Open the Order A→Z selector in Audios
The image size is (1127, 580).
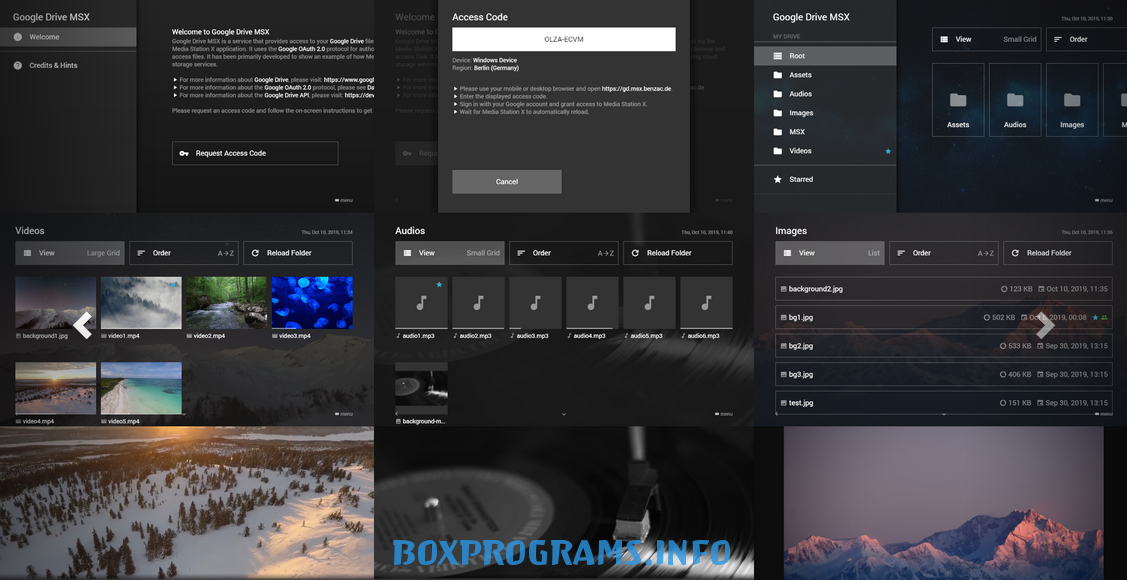pos(563,253)
